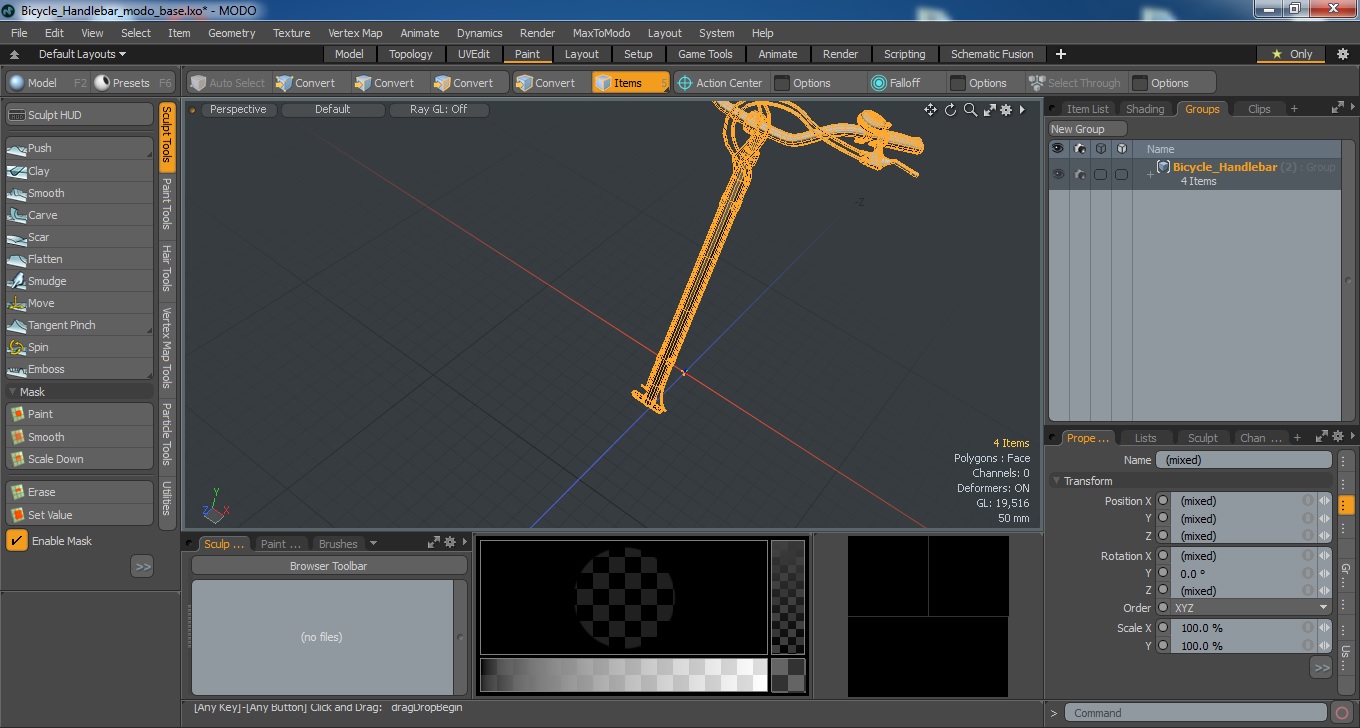Open vertical Paint Tools tab

click(x=167, y=204)
